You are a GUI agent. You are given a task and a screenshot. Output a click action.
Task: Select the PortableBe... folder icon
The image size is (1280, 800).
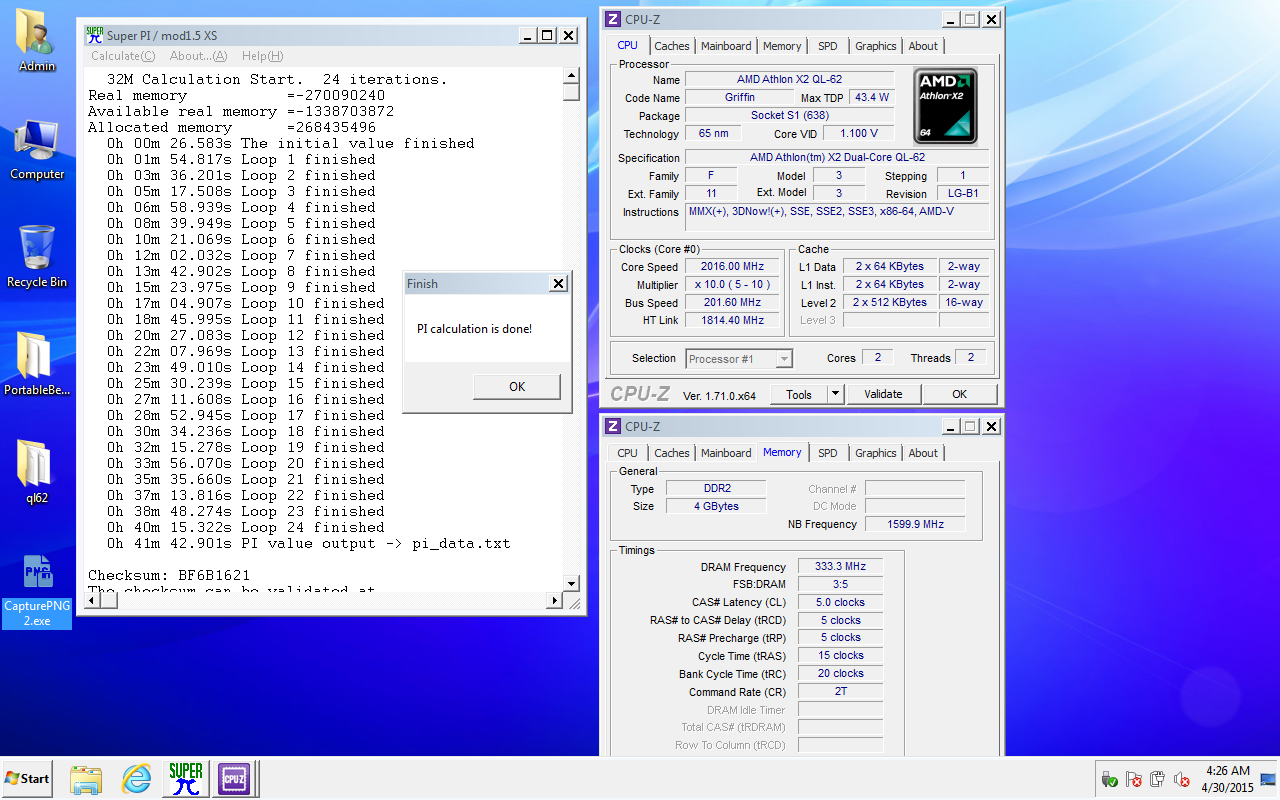(x=37, y=364)
